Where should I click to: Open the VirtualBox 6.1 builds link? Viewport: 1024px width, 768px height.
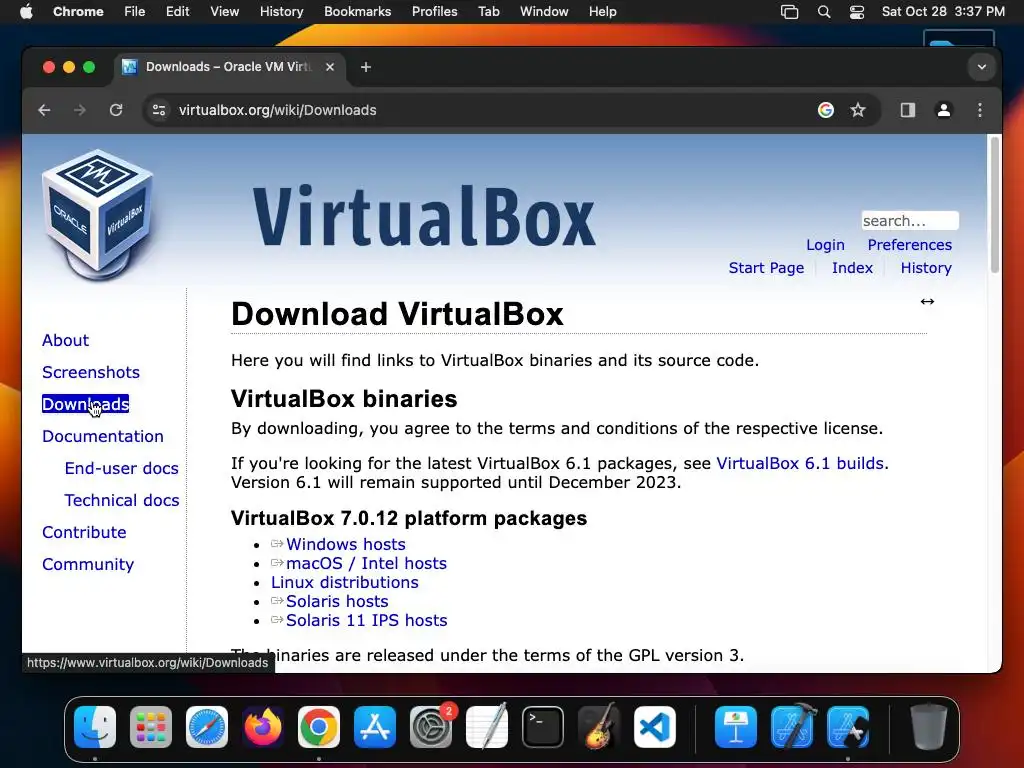click(x=800, y=463)
